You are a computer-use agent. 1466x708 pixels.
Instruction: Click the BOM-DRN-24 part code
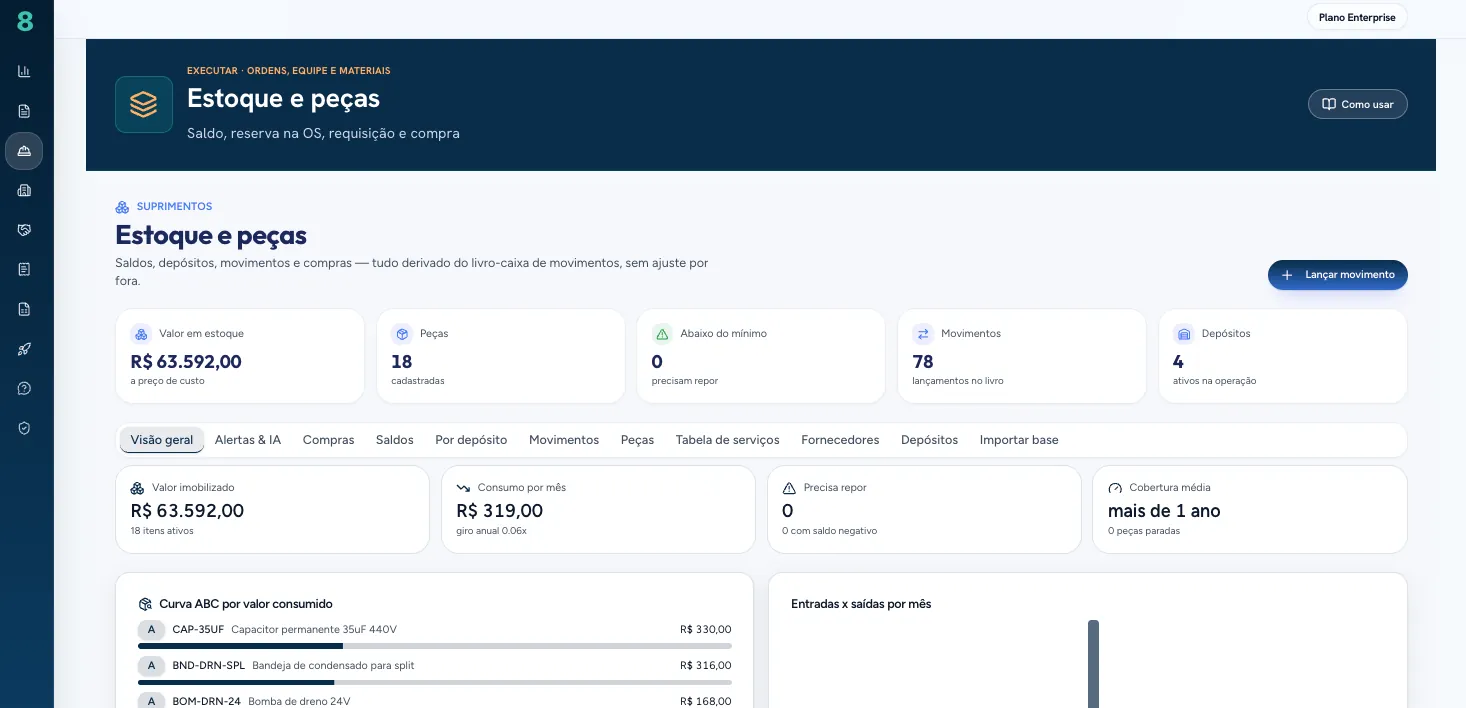point(207,701)
